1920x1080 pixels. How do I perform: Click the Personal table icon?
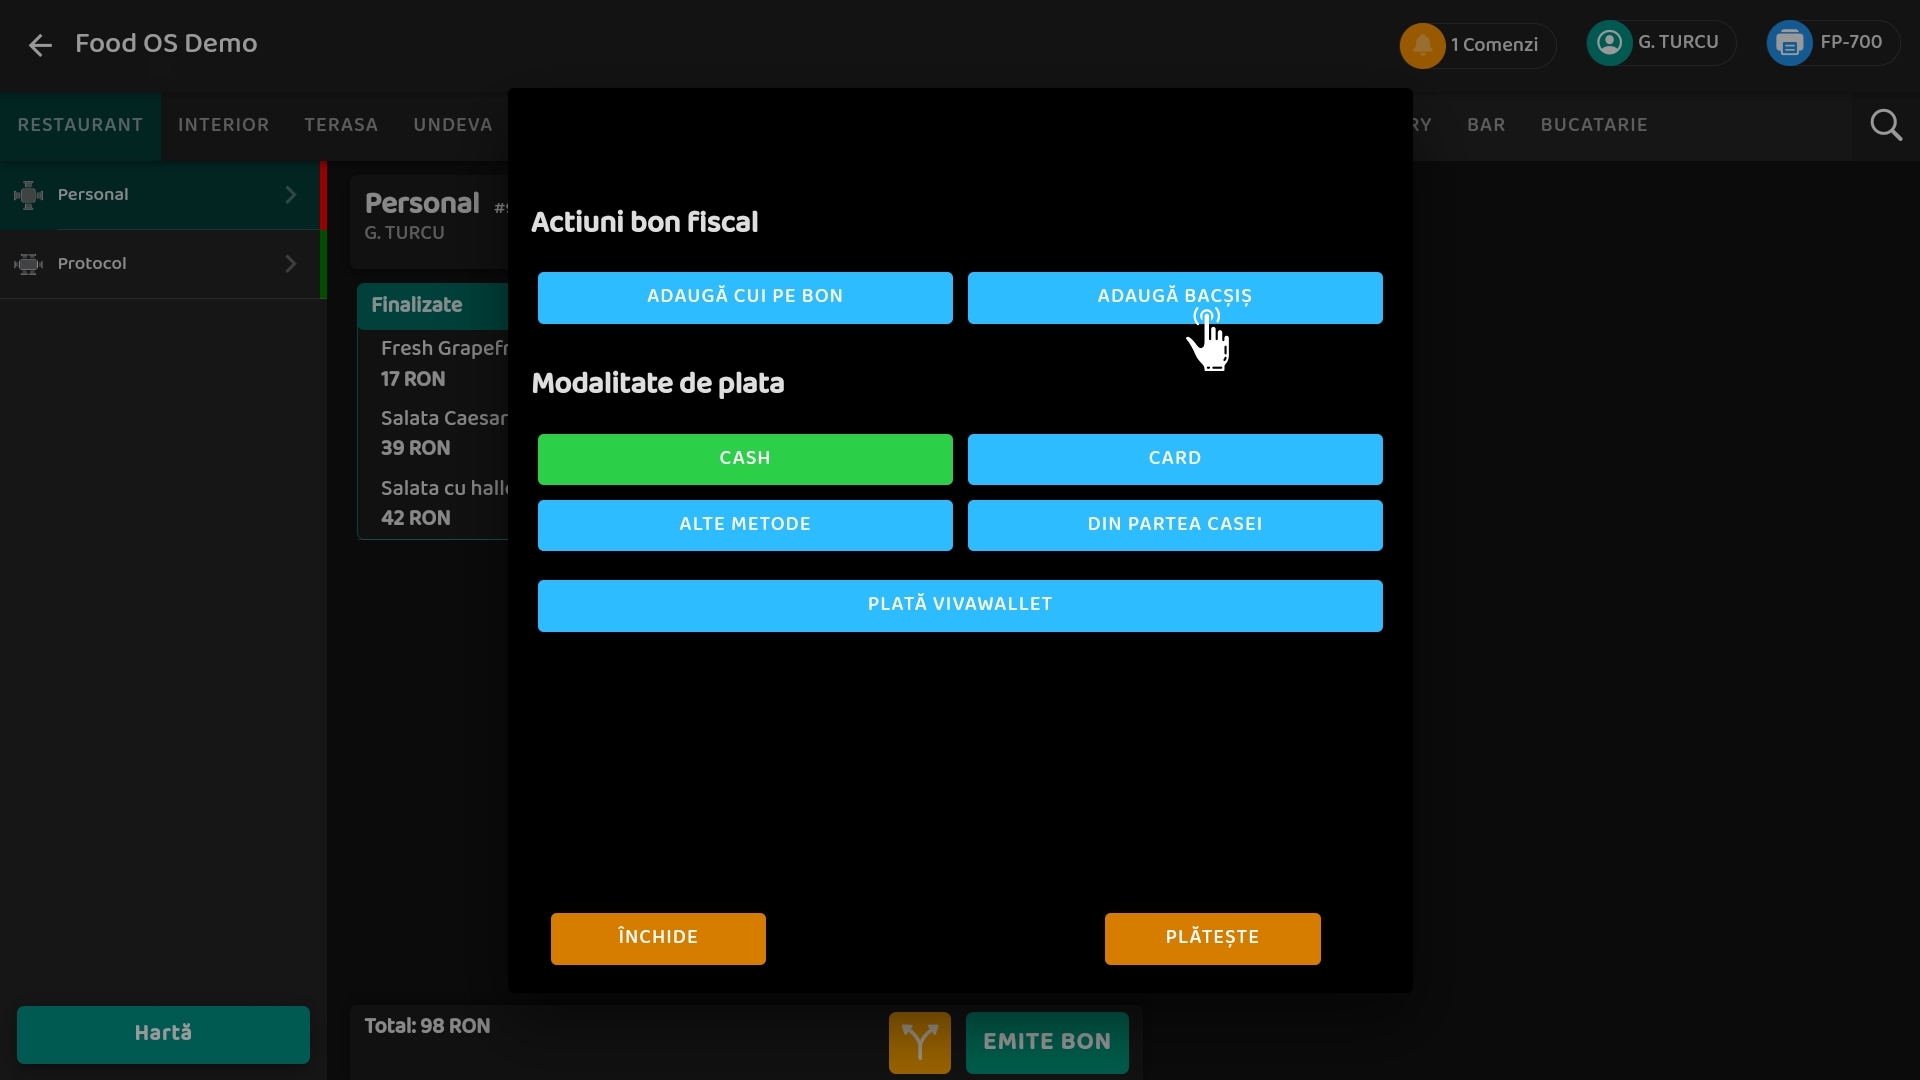(29, 195)
